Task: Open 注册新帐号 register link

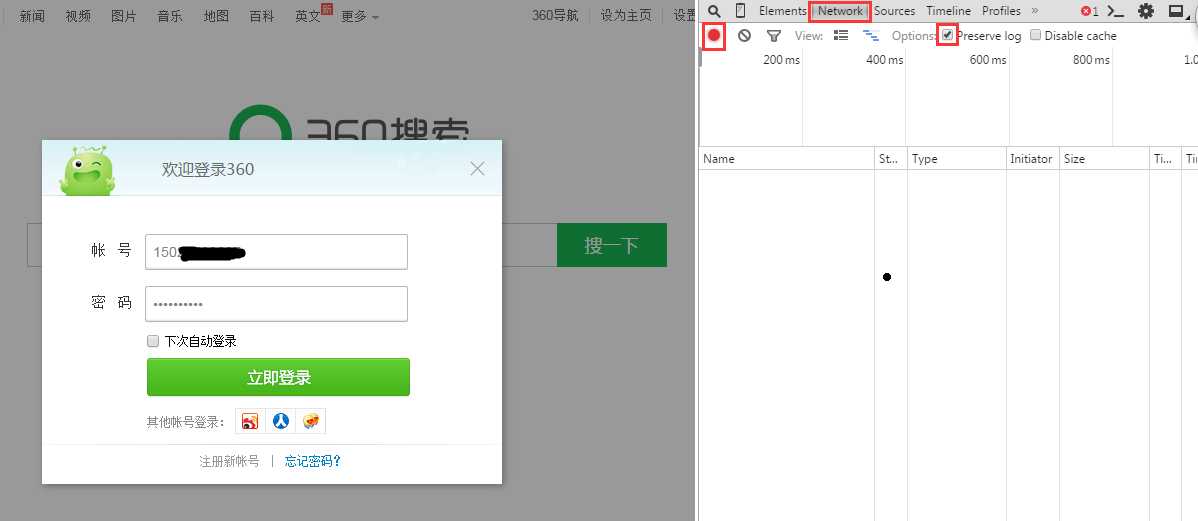Action: [229, 461]
